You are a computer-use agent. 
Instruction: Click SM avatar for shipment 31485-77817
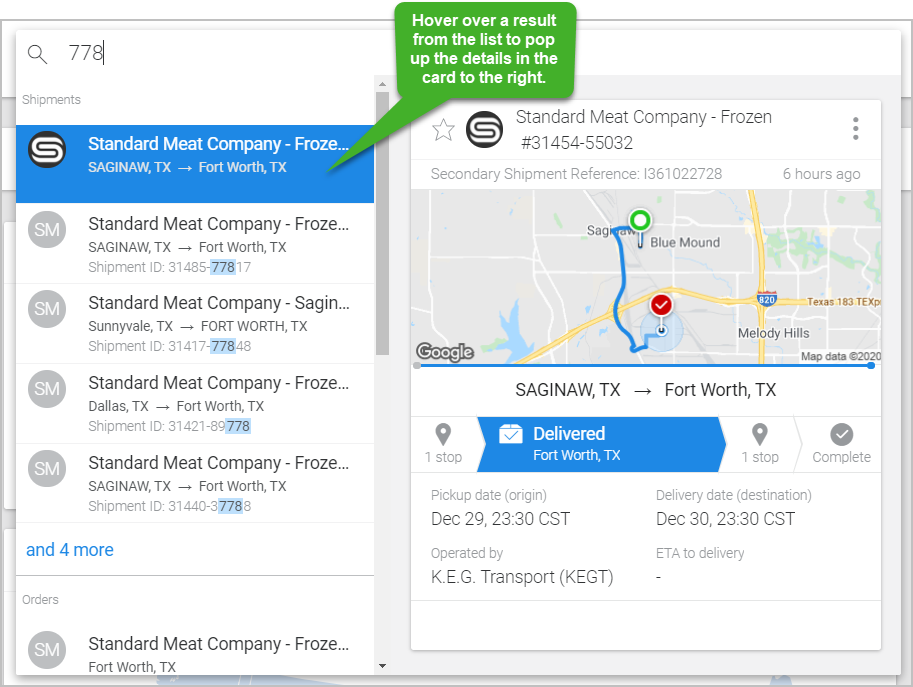47,229
